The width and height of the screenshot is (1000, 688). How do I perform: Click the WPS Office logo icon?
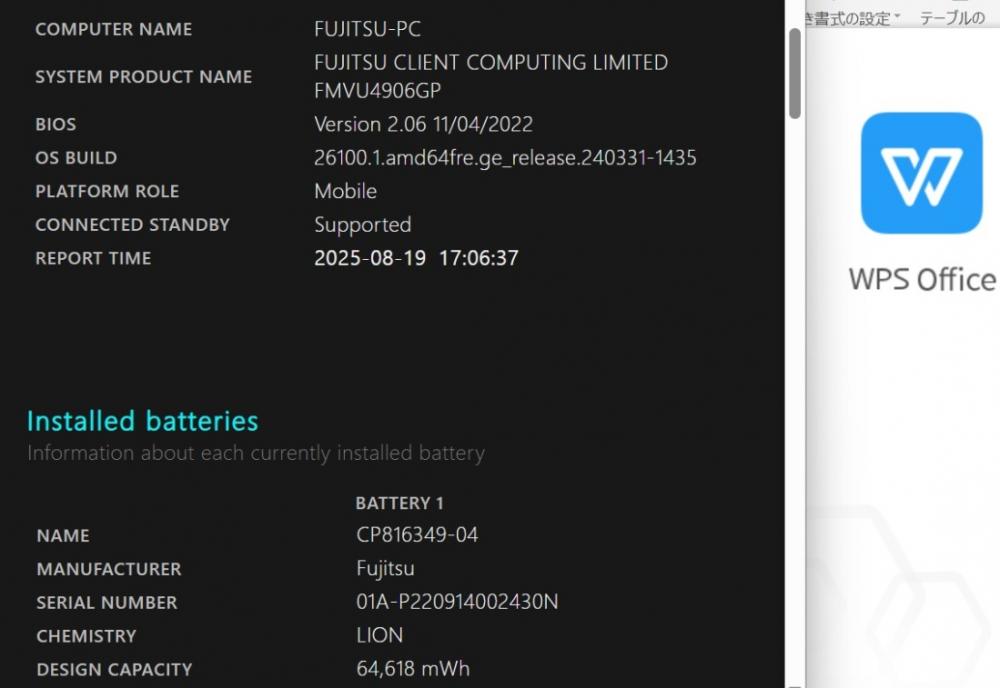pyautogui.click(x=921, y=173)
